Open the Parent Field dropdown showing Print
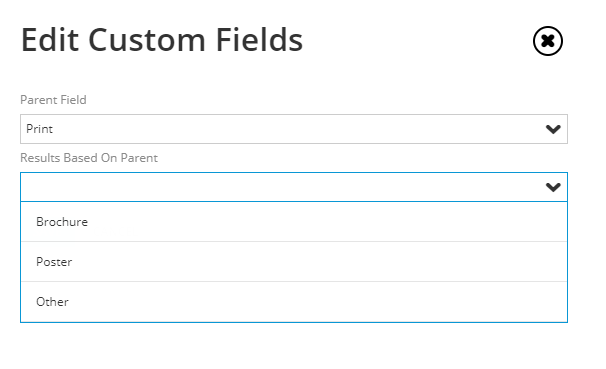606x369 pixels. point(294,129)
